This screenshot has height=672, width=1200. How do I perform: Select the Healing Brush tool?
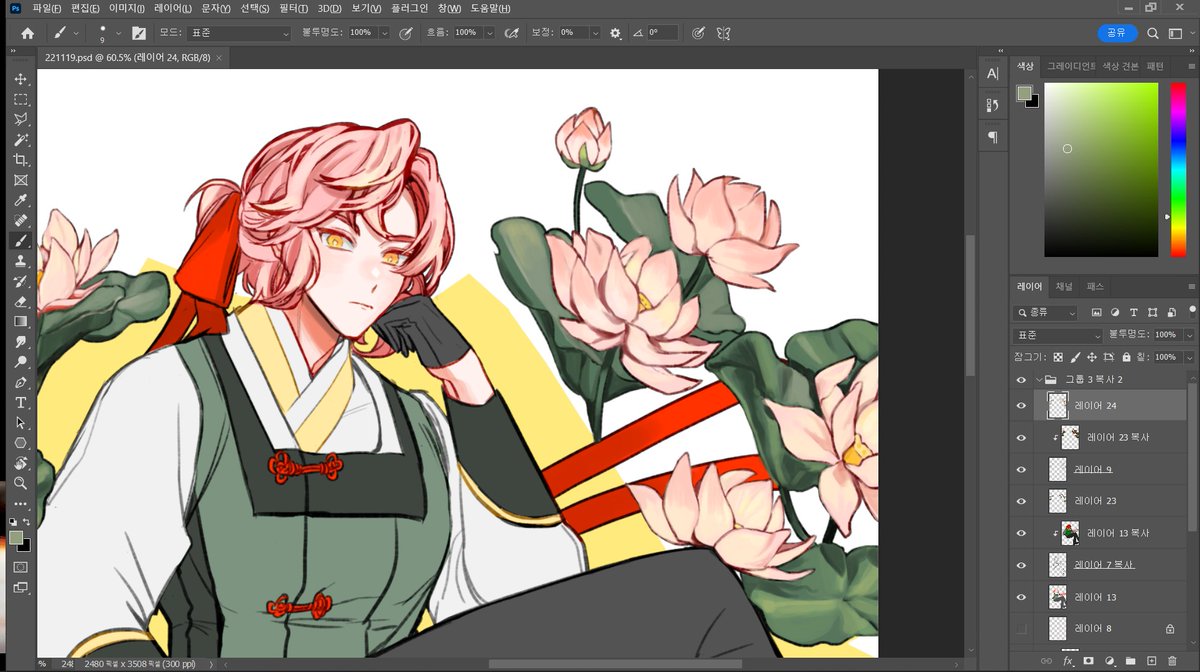tap(20, 220)
